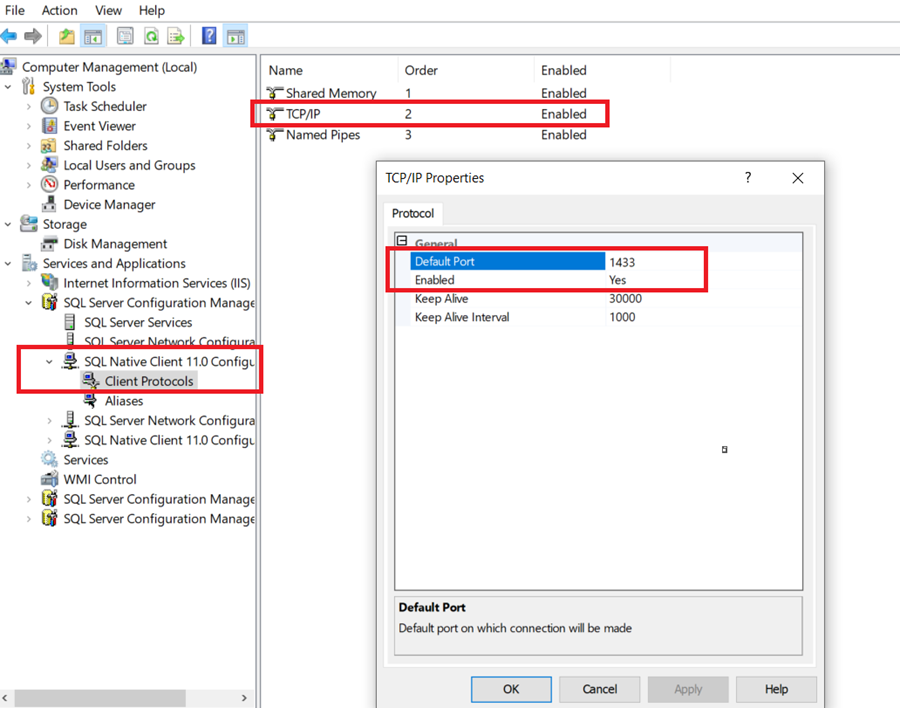This screenshot has height=708, width=900.
Task: Collapse the System Tools node
Action: pos(8,87)
